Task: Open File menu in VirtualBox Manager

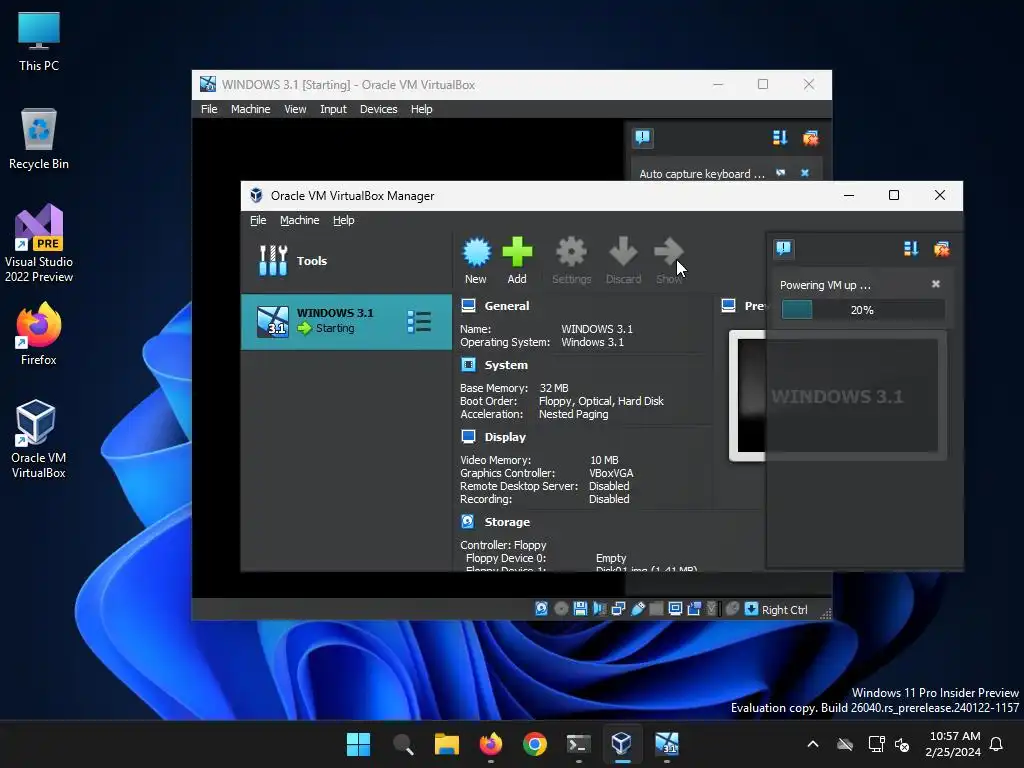Action: pyautogui.click(x=258, y=221)
